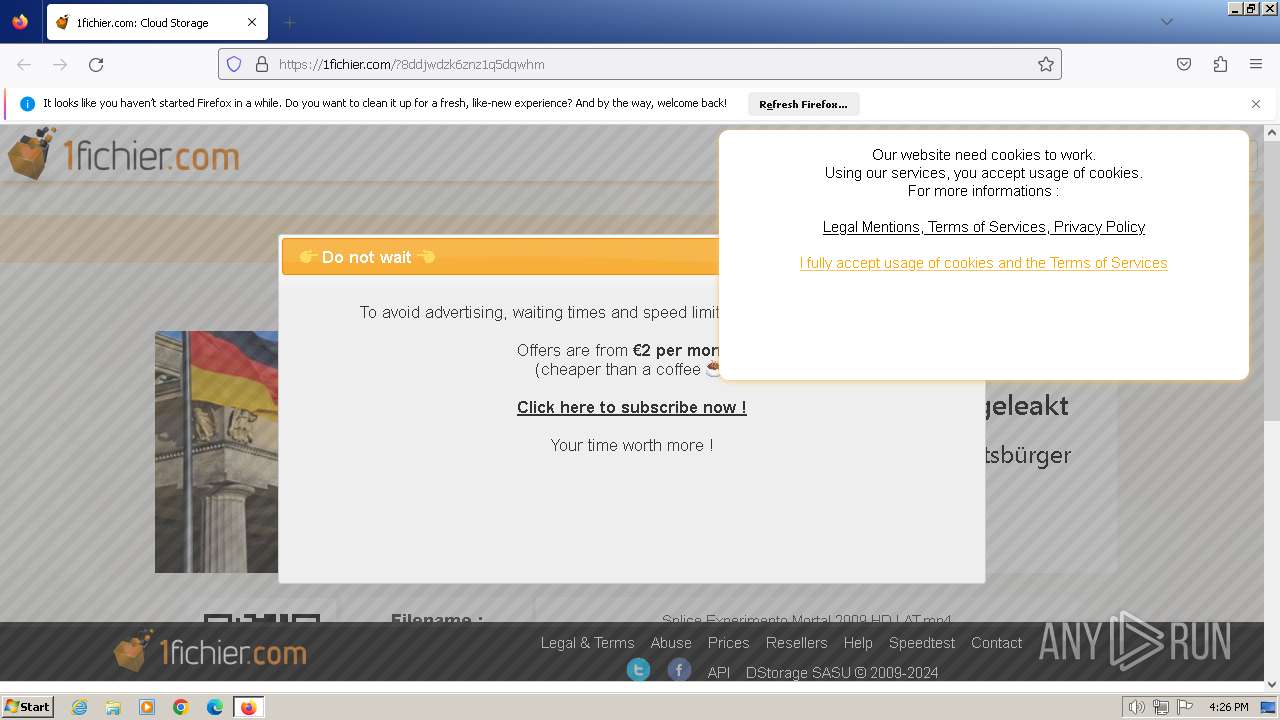Viewport: 1280px width, 720px height.
Task: Open Action Center flag tray icon
Action: pos(1185,707)
